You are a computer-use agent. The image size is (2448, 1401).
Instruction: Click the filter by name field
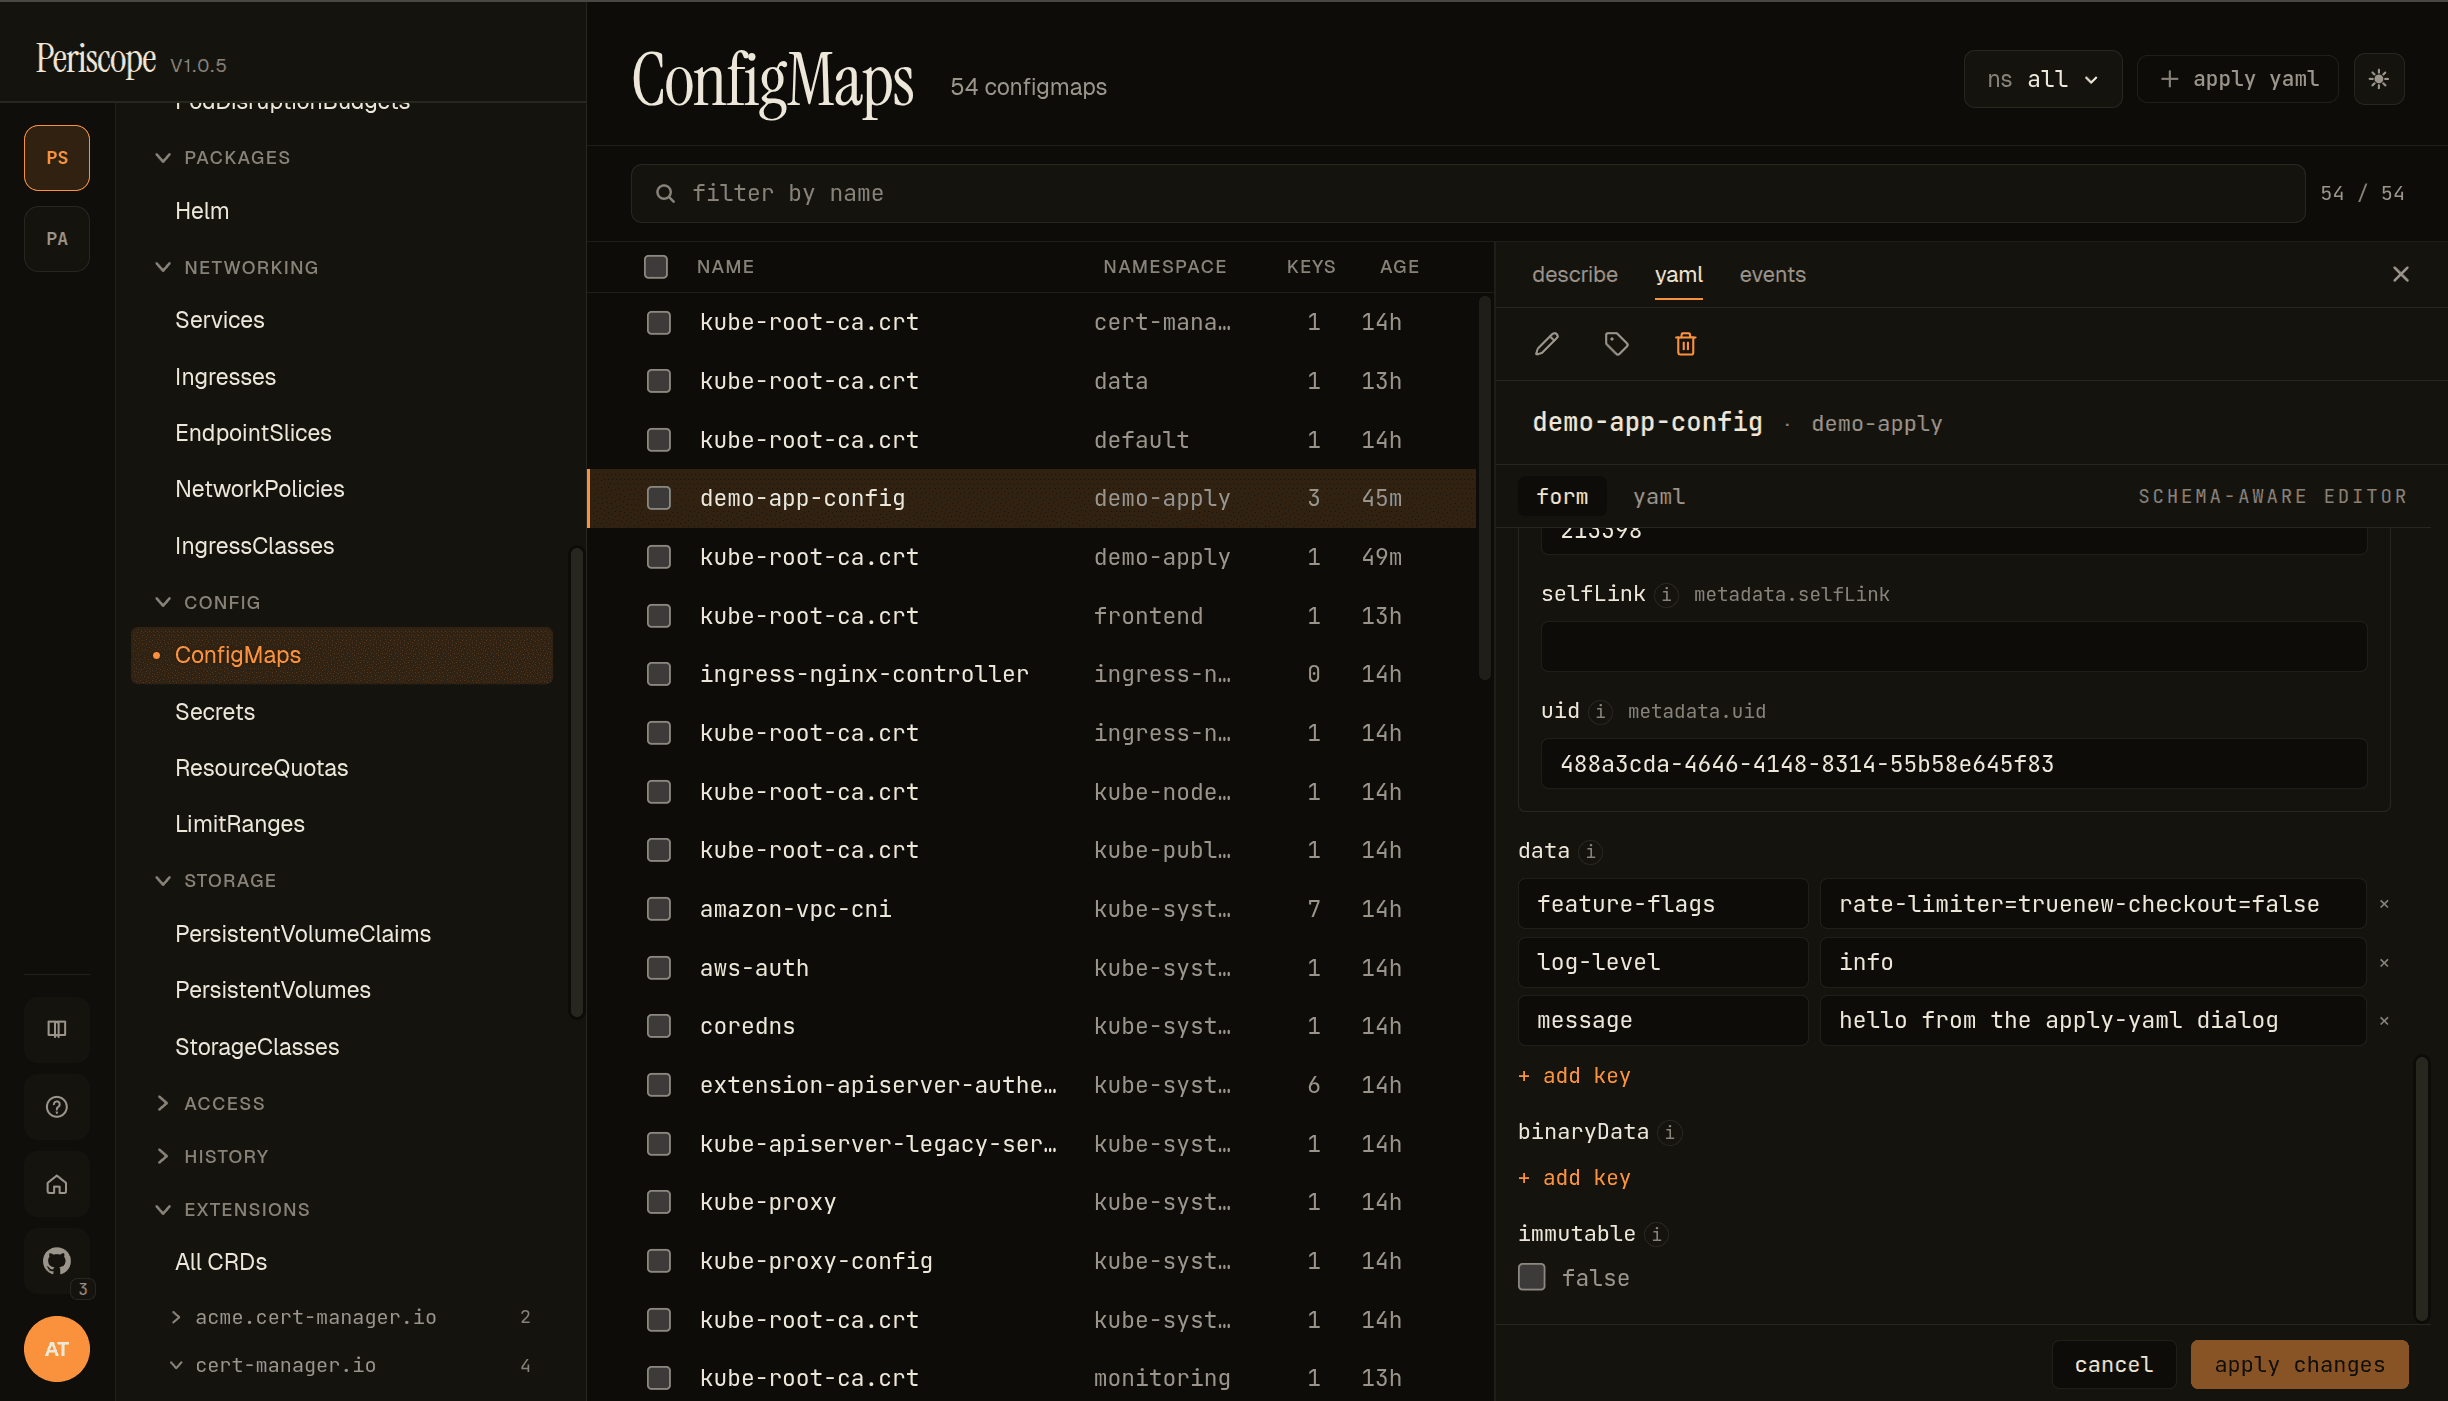coord(1468,194)
